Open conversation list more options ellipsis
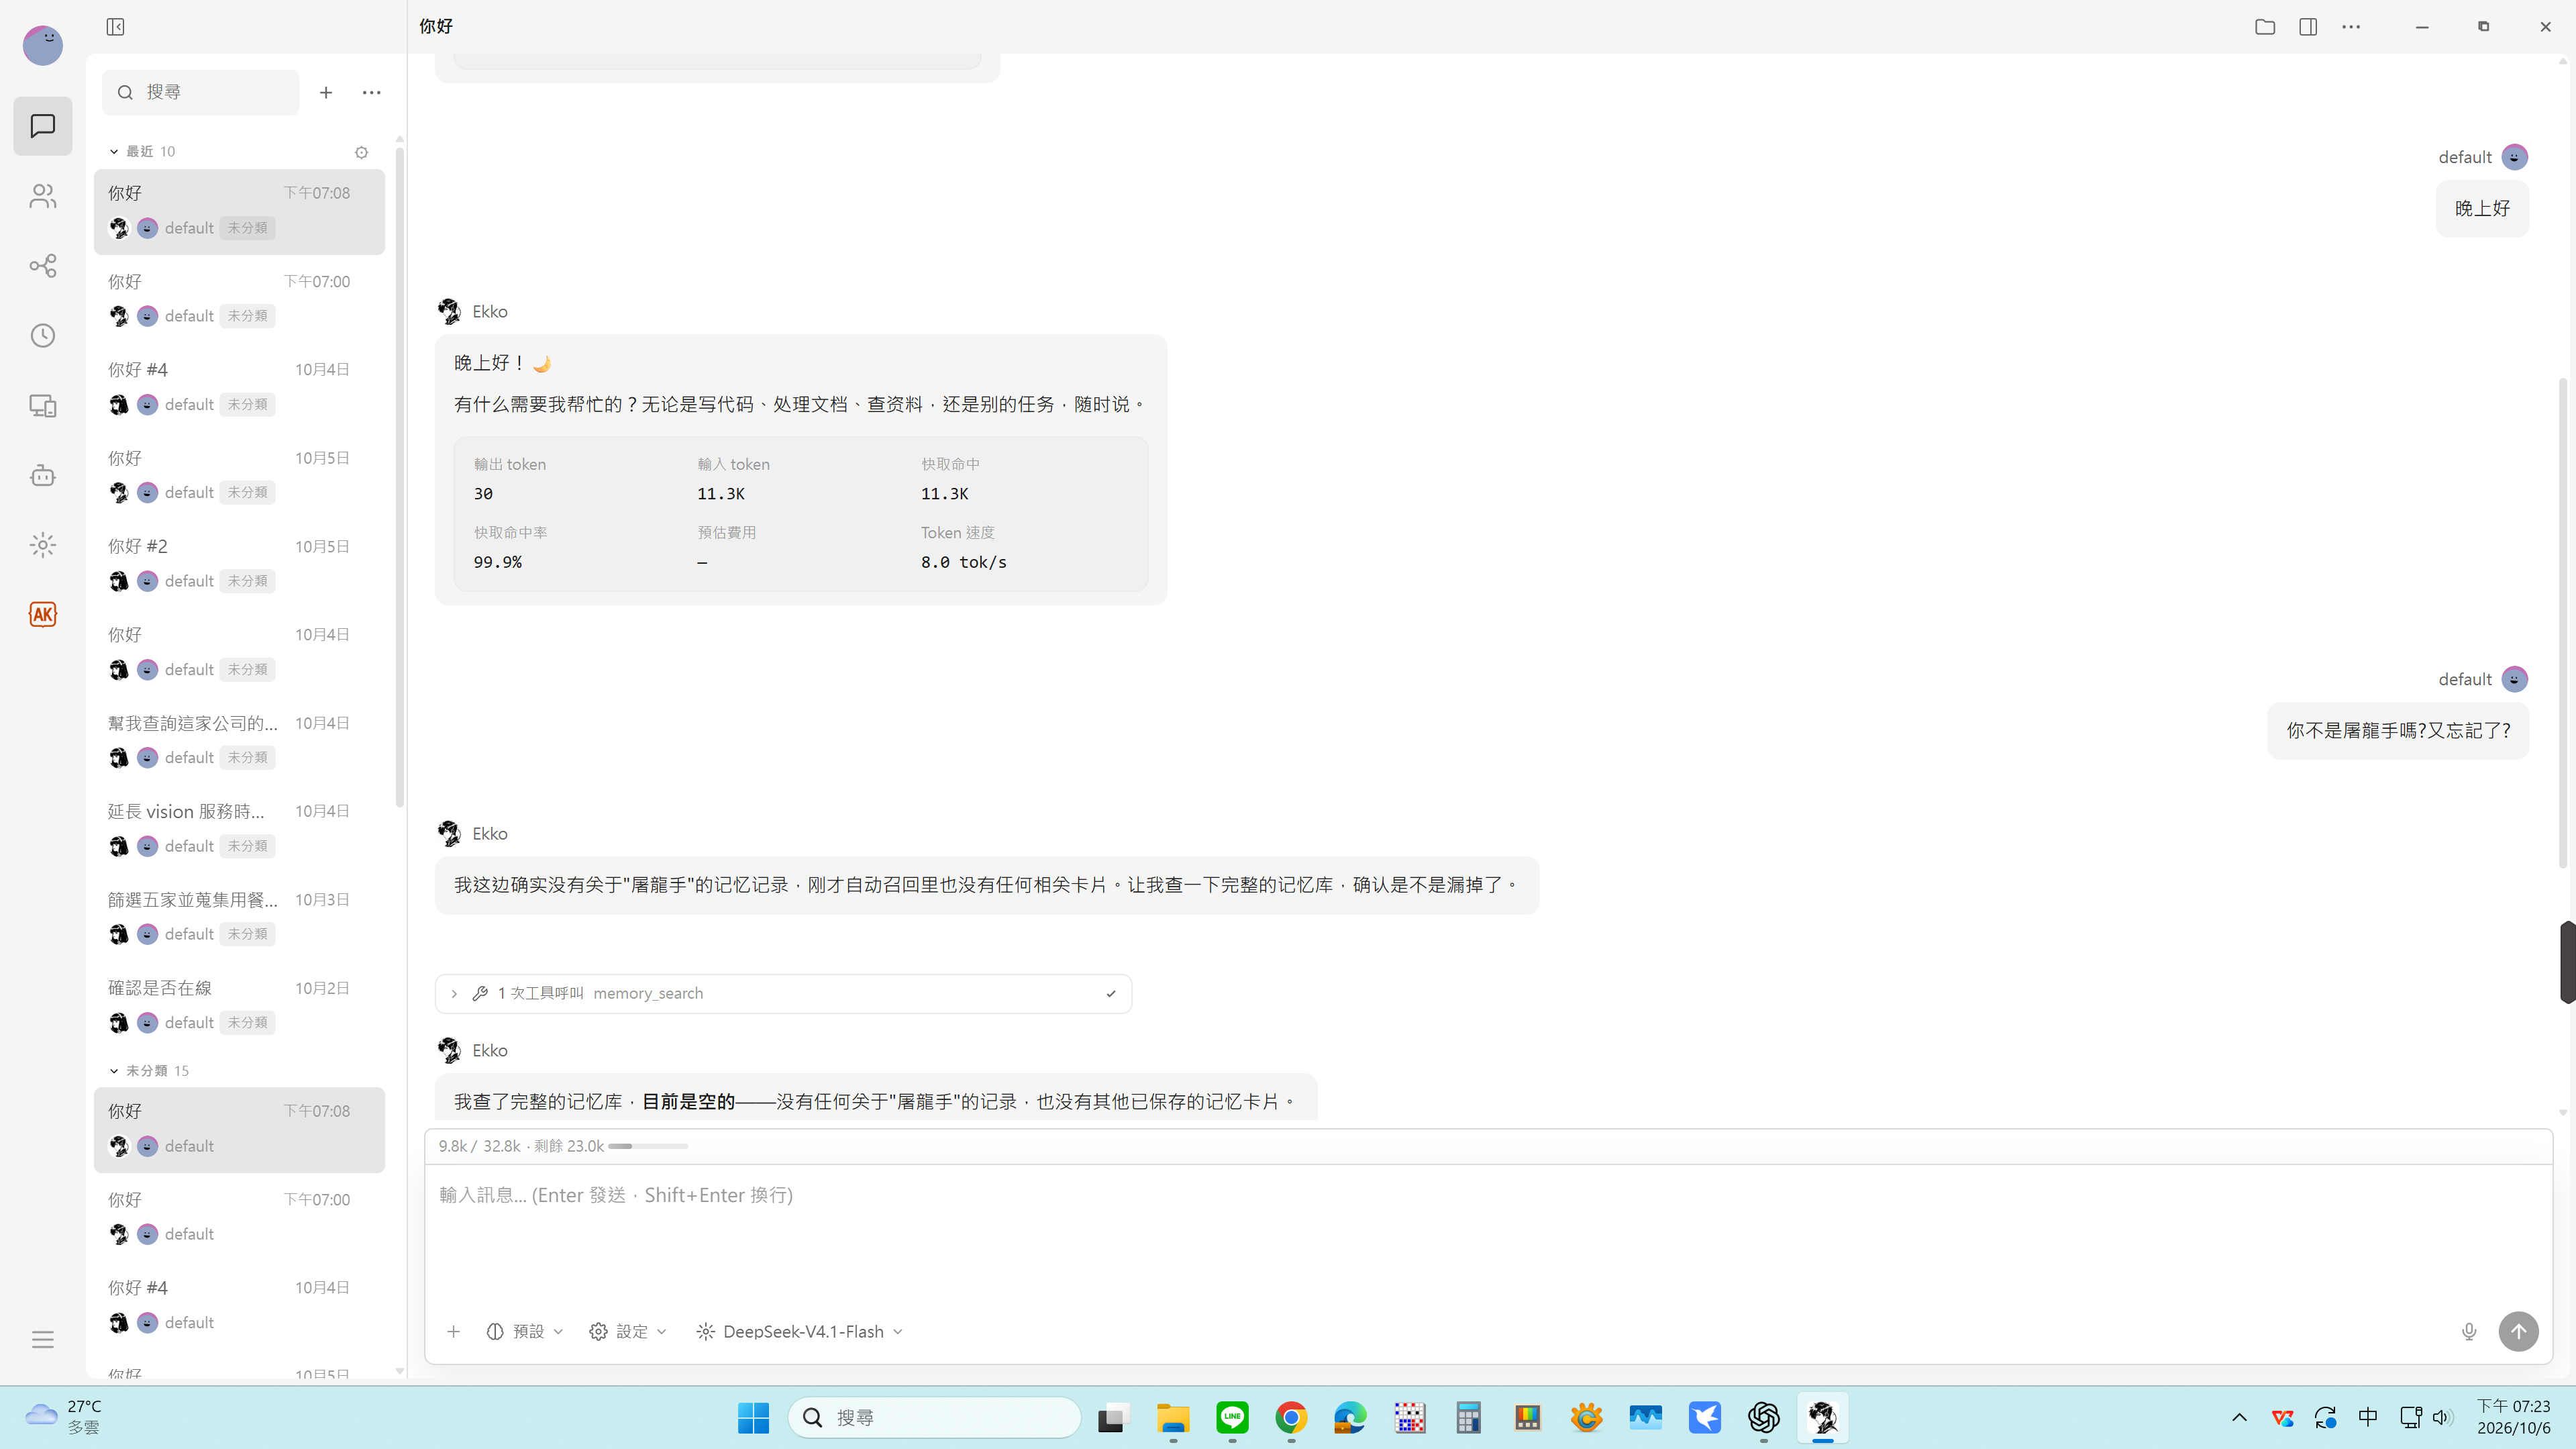 point(372,92)
